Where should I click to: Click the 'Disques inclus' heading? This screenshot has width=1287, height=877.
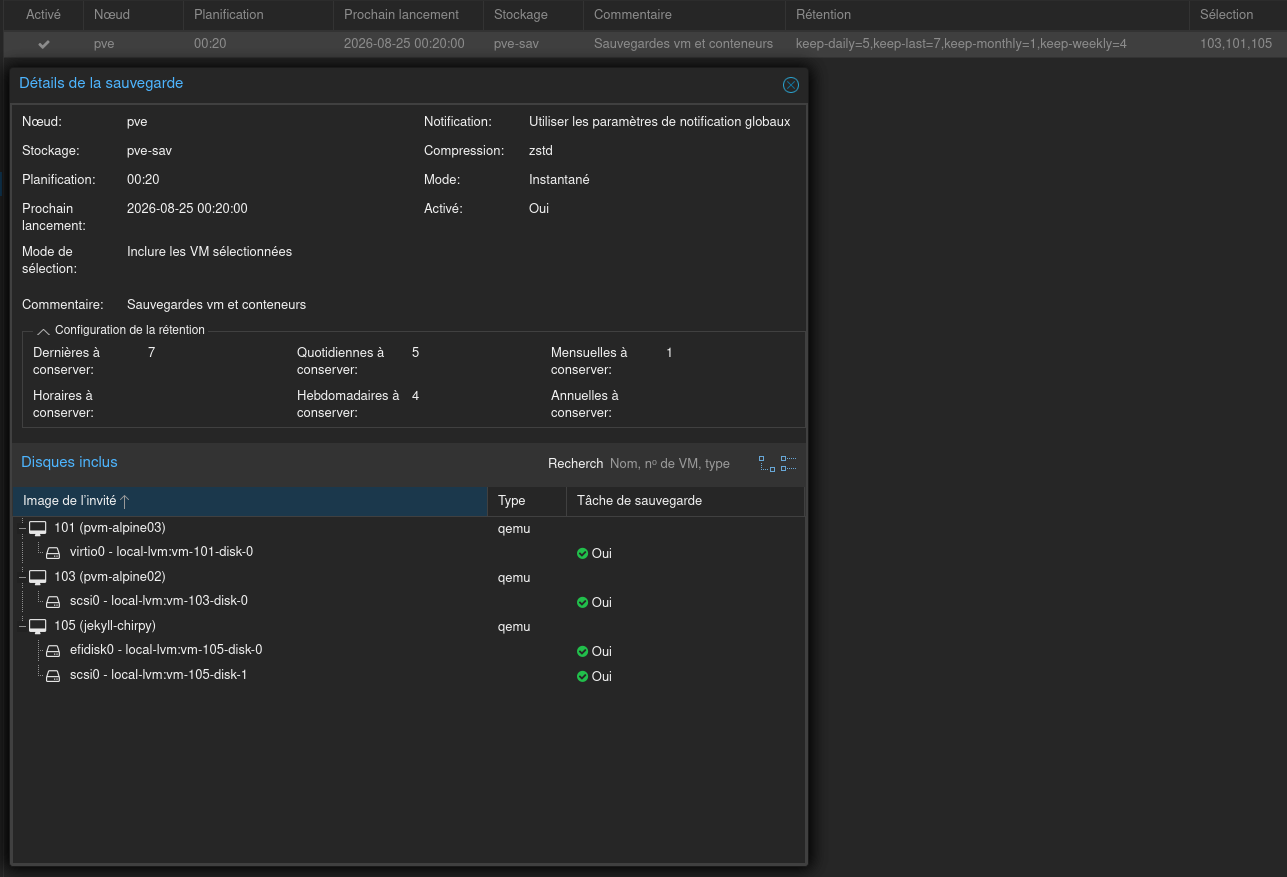pos(69,462)
